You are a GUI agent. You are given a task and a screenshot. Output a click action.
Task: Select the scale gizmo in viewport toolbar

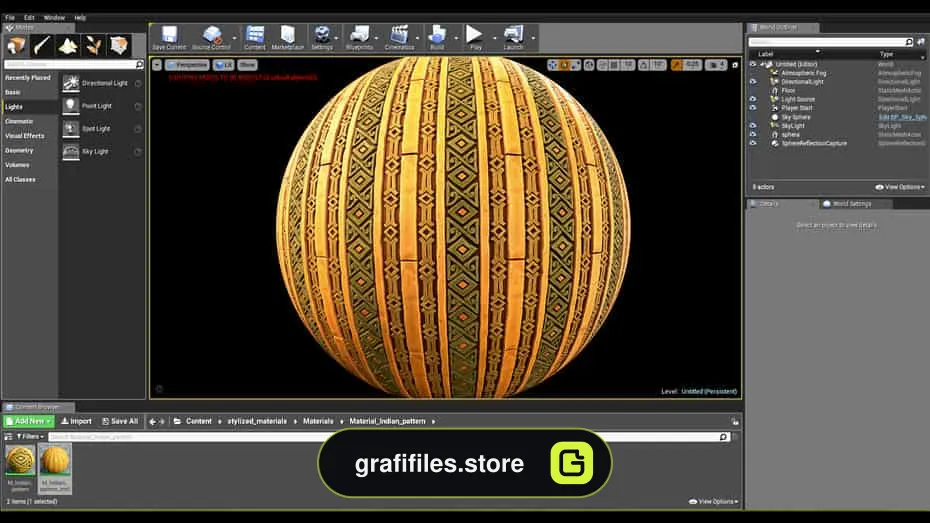click(575, 65)
